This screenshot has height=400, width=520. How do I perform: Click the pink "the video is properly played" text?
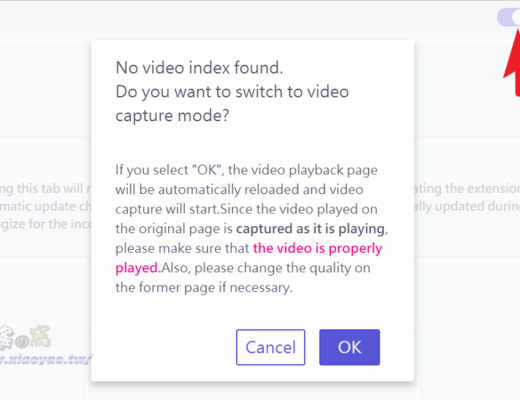249,258
